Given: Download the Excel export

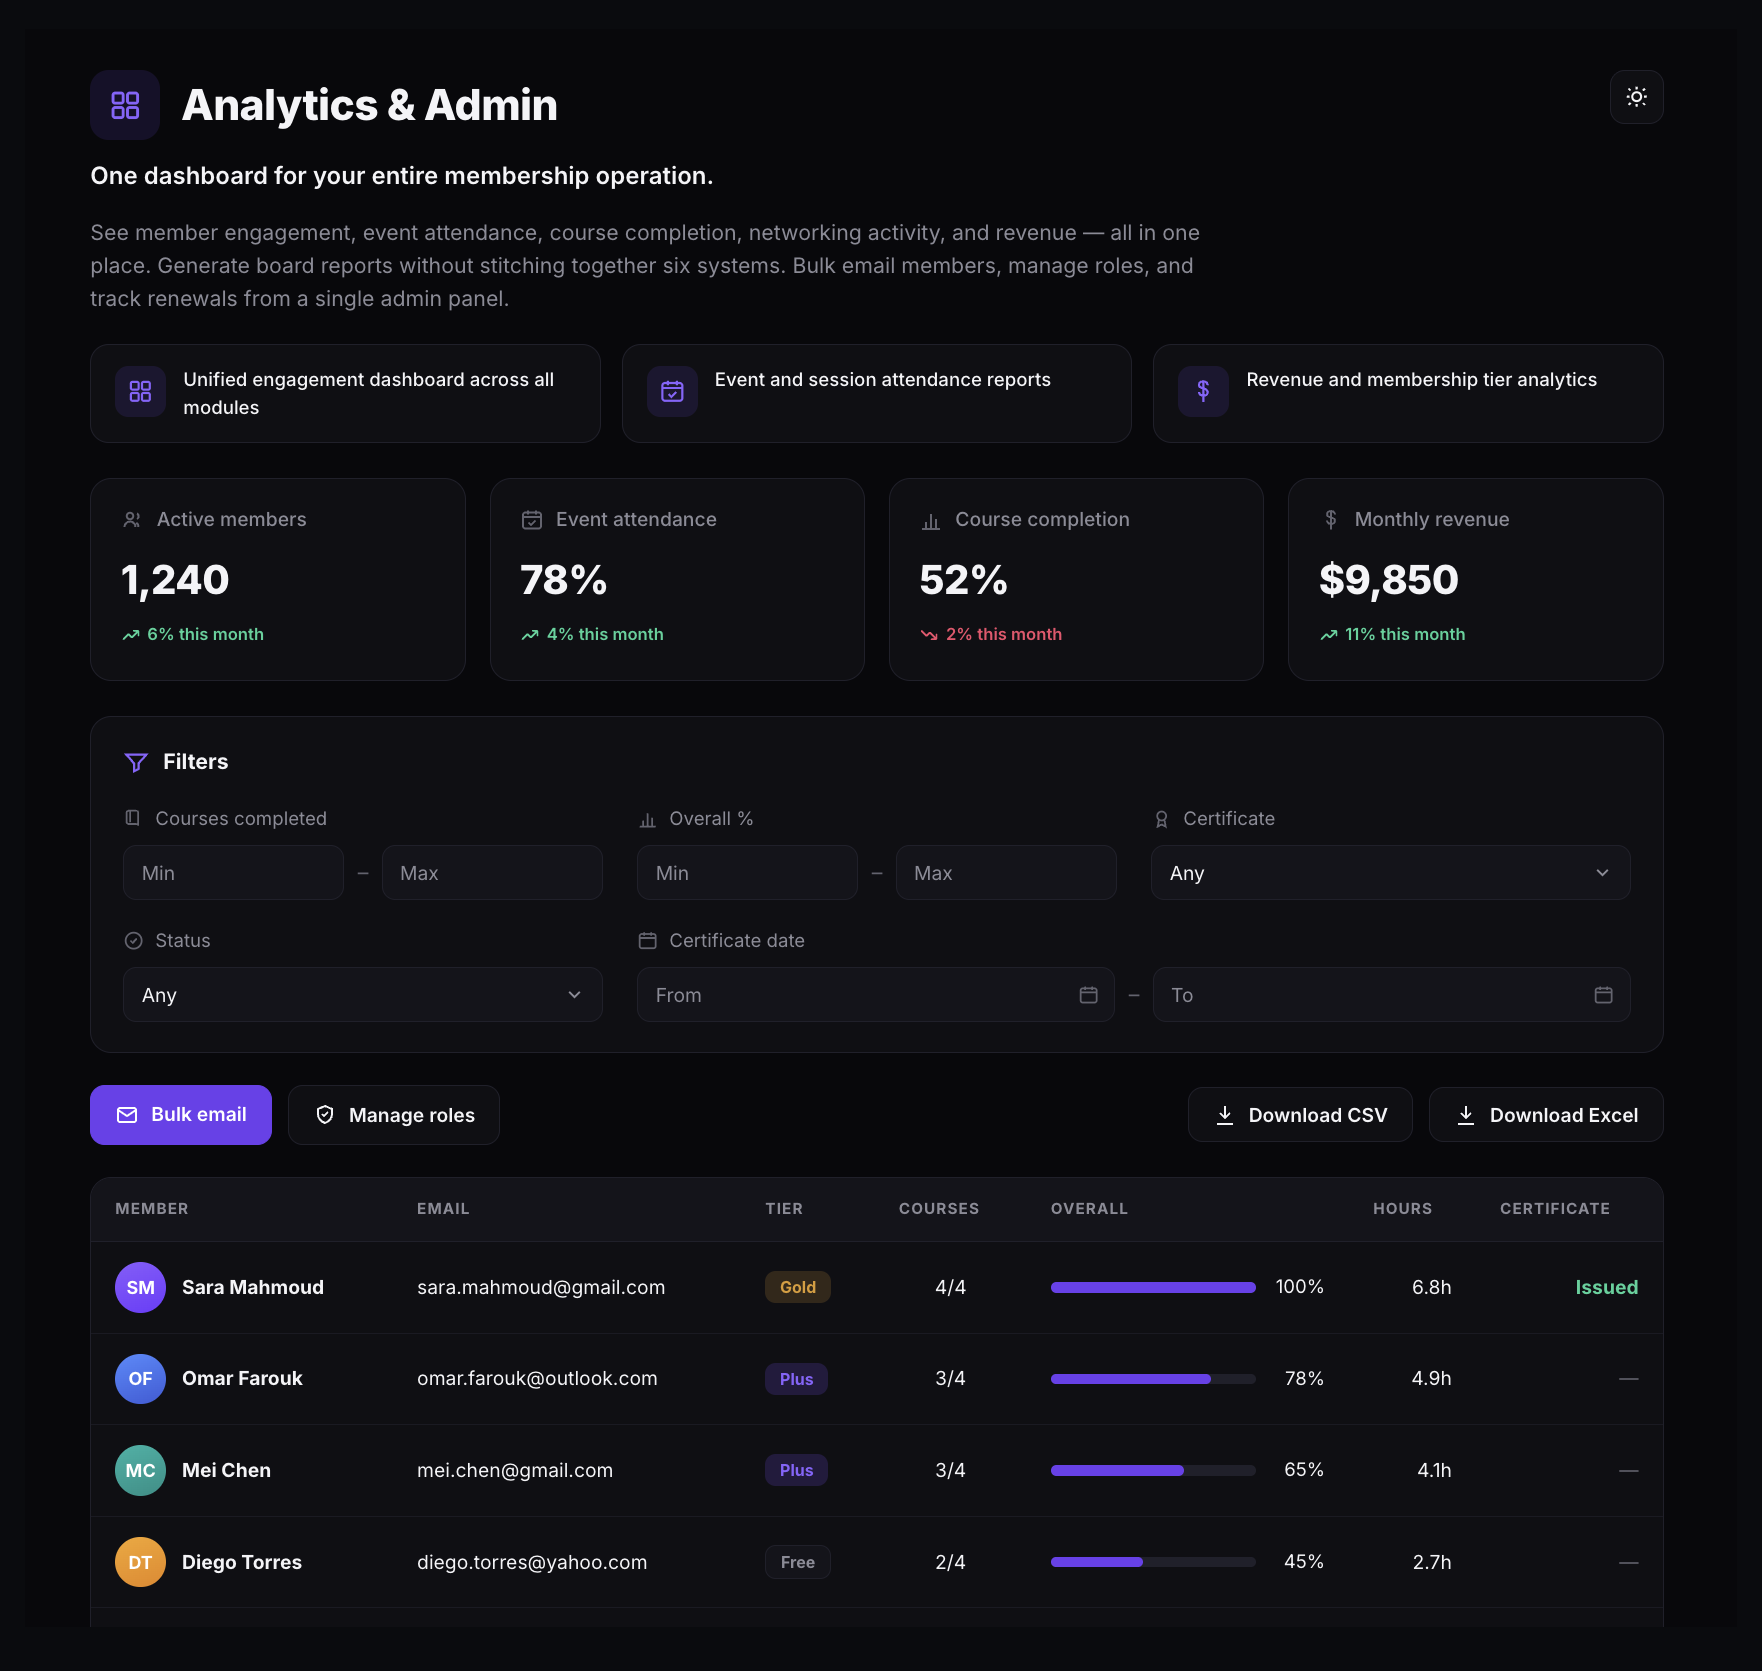Looking at the screenshot, I should tap(1546, 1115).
